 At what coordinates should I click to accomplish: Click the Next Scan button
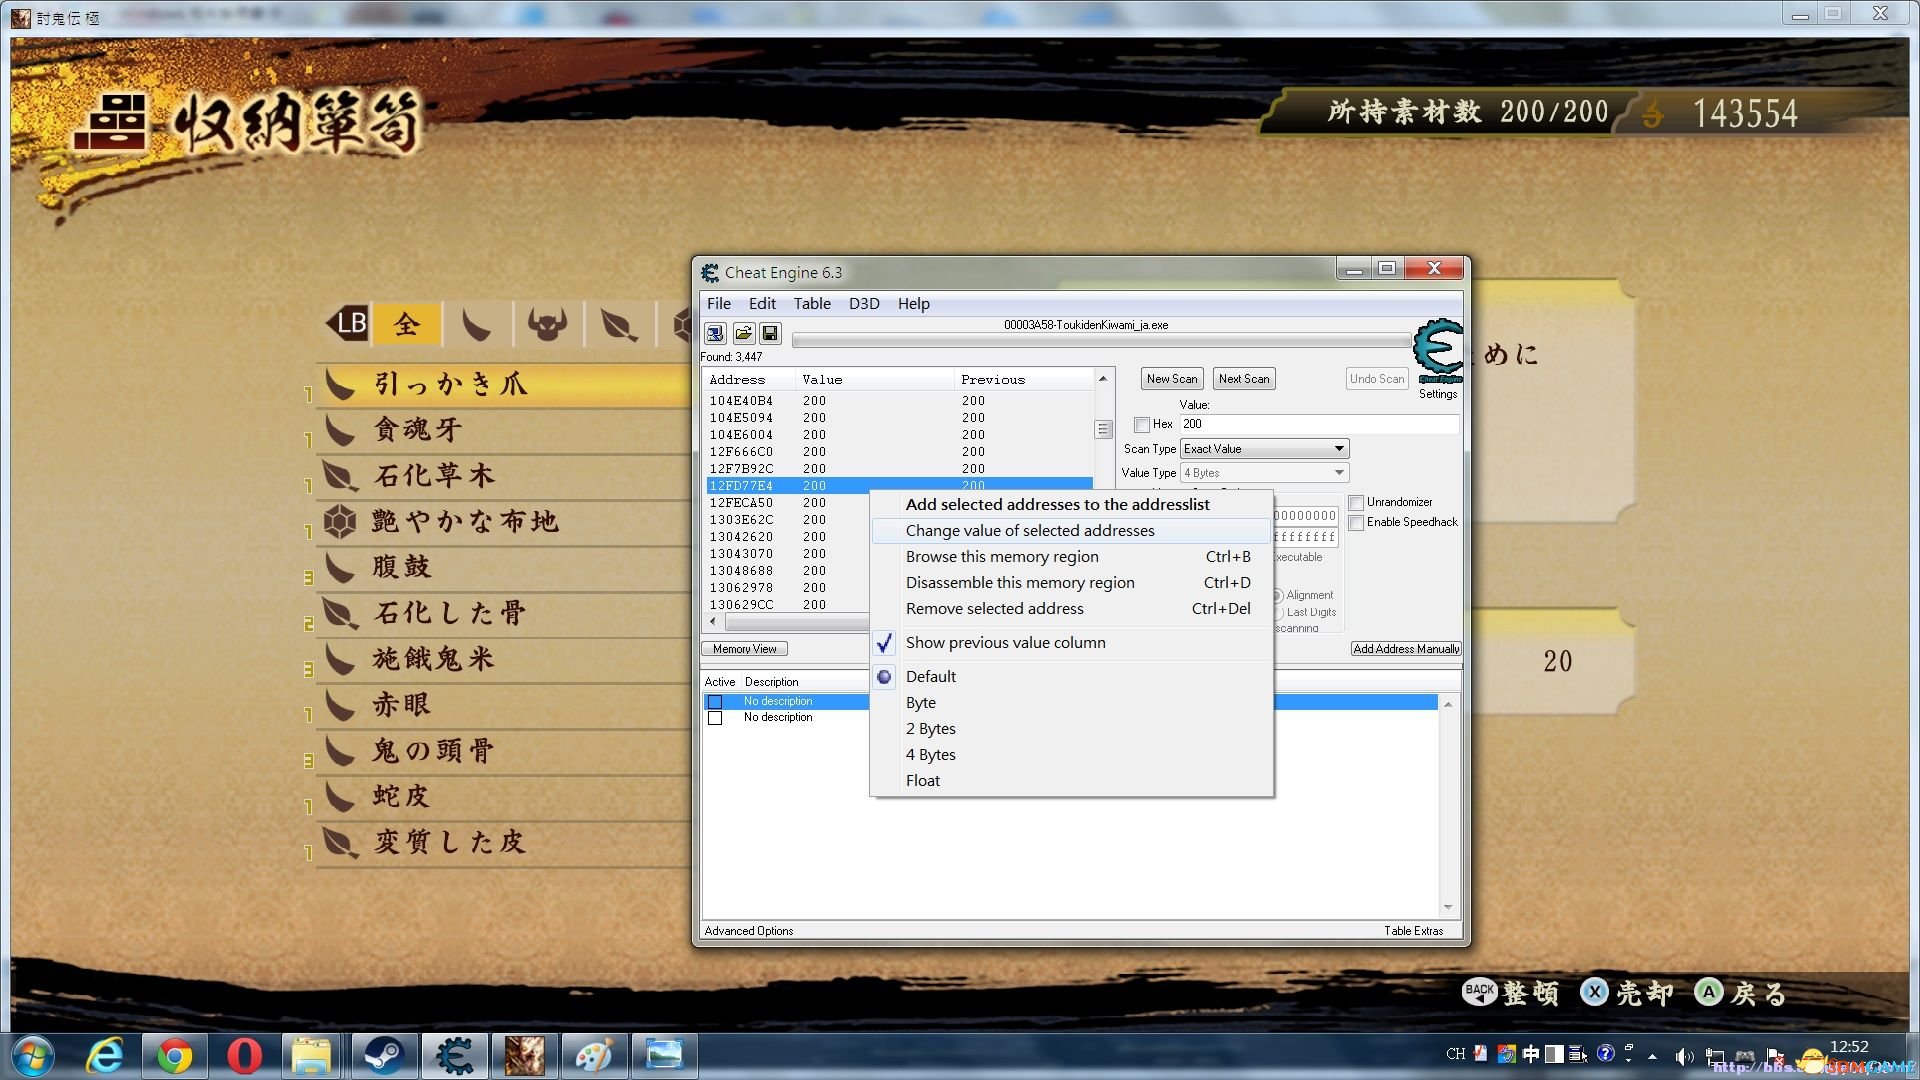point(1244,379)
